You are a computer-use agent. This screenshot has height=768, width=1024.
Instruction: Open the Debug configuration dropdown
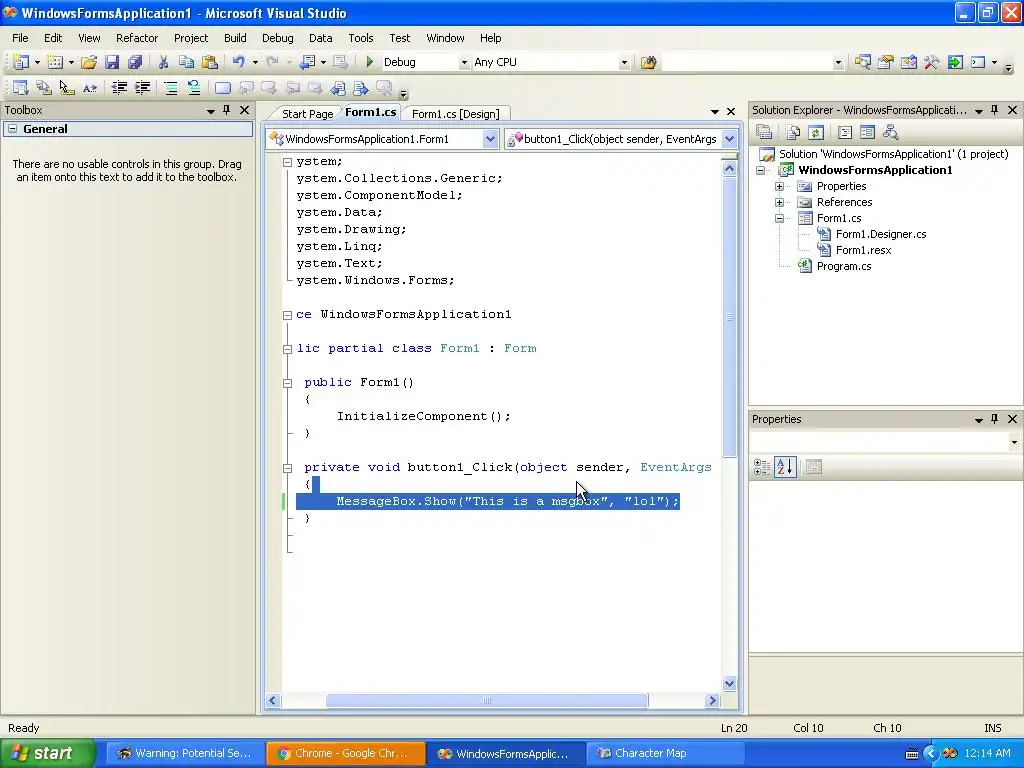click(x=464, y=63)
